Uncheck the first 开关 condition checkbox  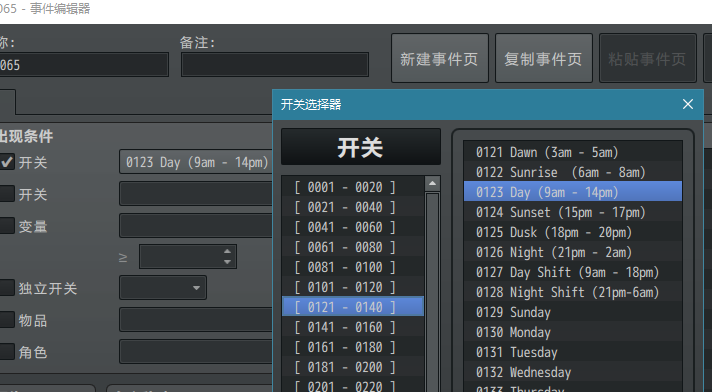6,162
